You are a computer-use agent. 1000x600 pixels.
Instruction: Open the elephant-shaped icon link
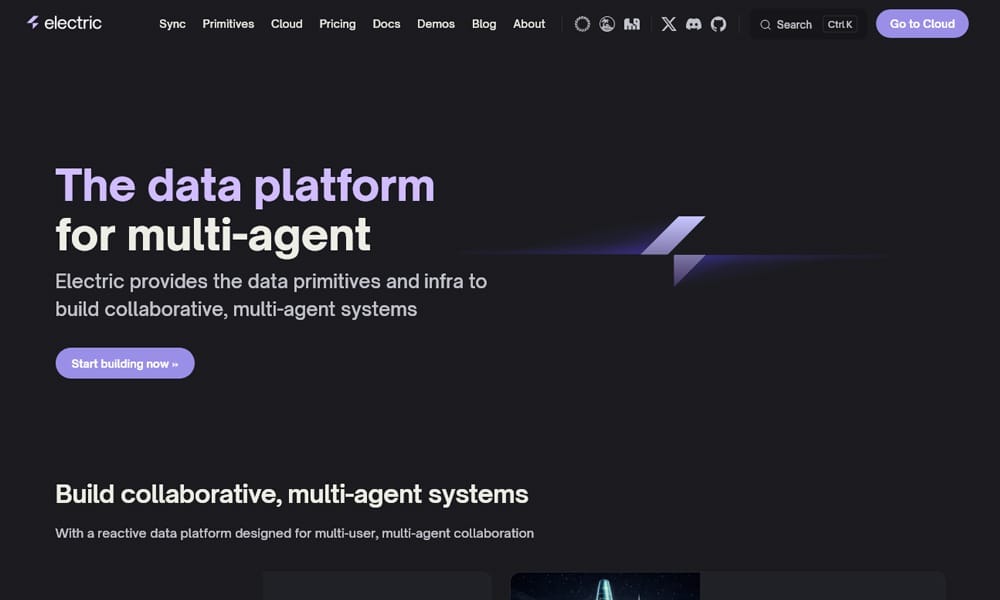click(x=631, y=24)
